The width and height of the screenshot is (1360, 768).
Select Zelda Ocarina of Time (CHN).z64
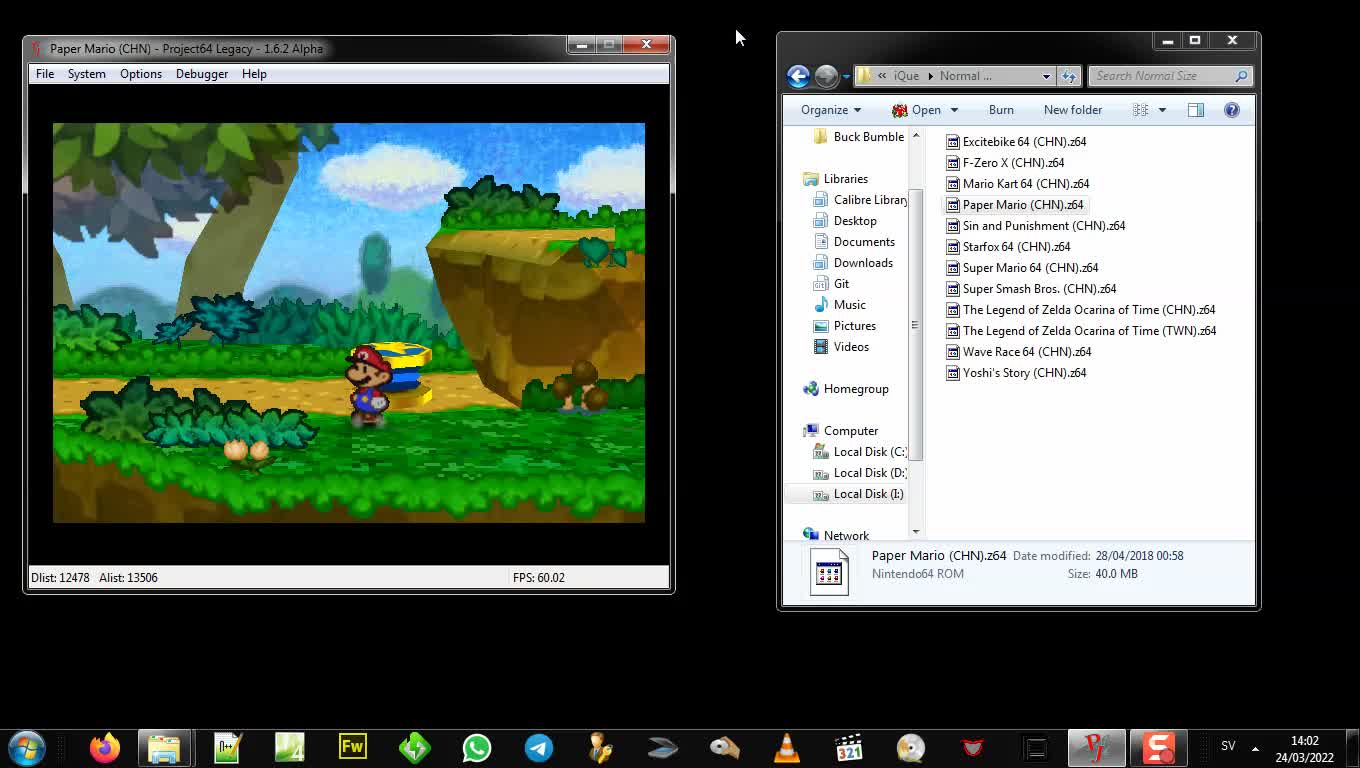1081,310
